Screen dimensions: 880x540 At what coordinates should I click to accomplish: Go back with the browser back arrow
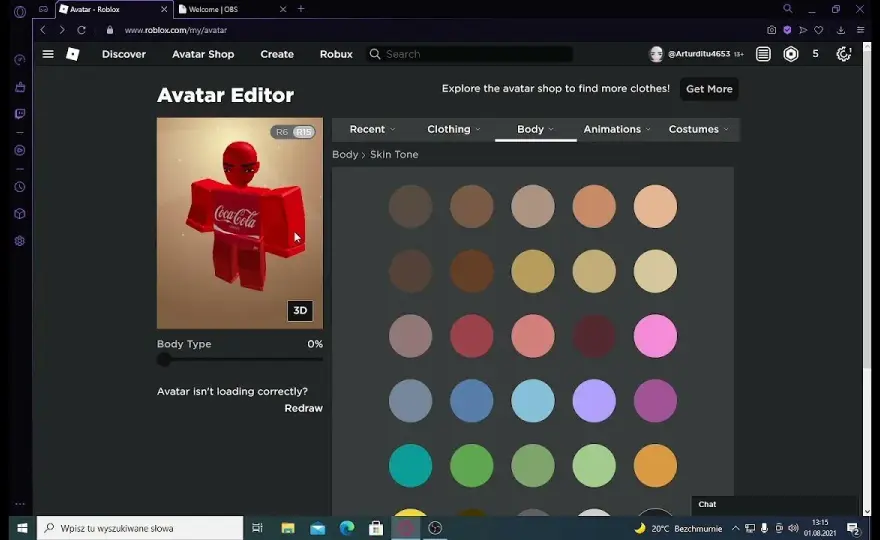click(43, 30)
